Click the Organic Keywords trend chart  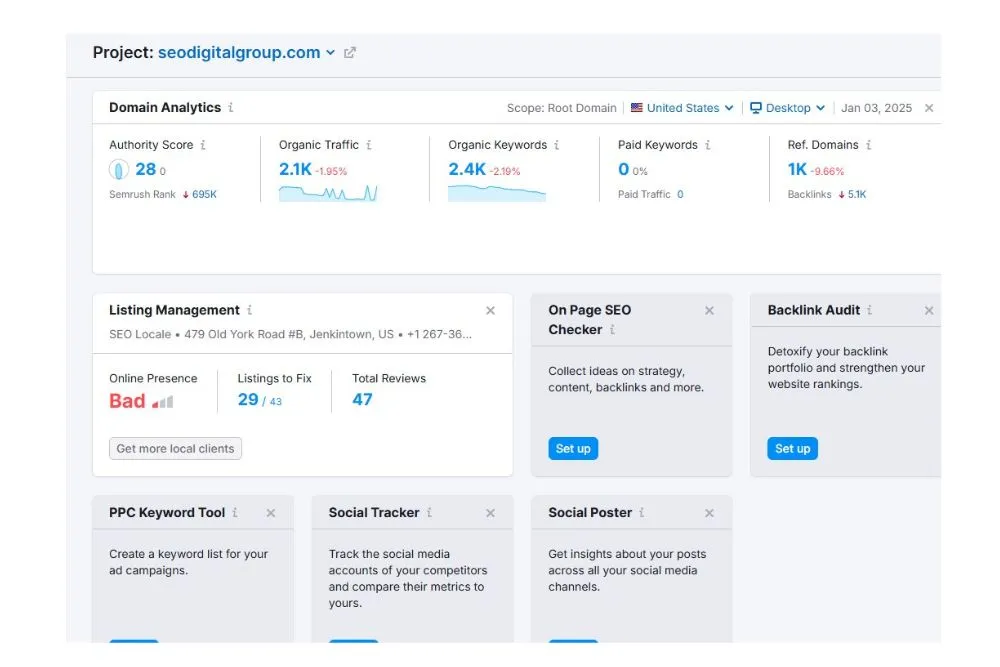coord(497,193)
